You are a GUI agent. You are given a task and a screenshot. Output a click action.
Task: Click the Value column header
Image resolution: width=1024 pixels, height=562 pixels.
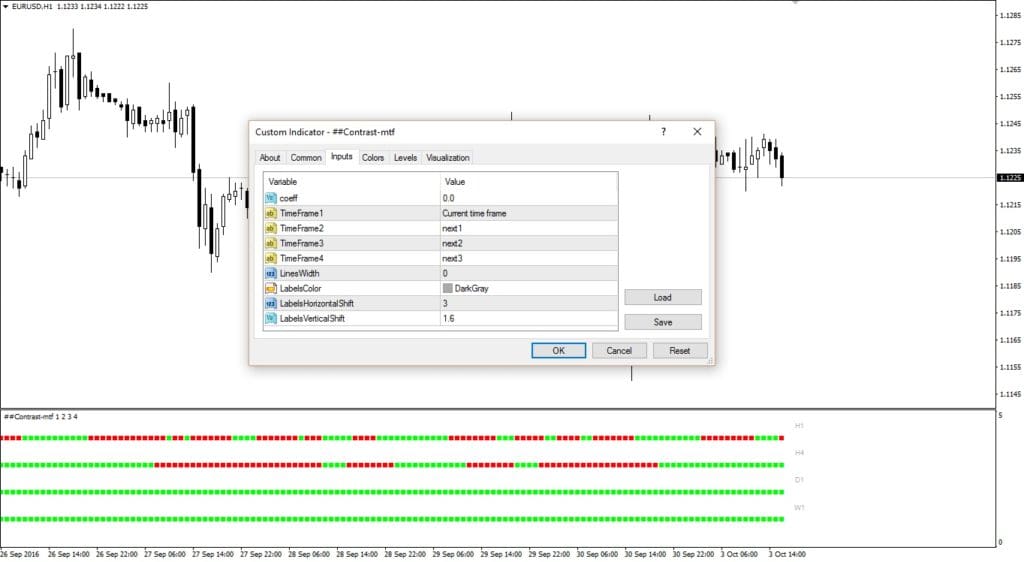pyautogui.click(x=529, y=181)
